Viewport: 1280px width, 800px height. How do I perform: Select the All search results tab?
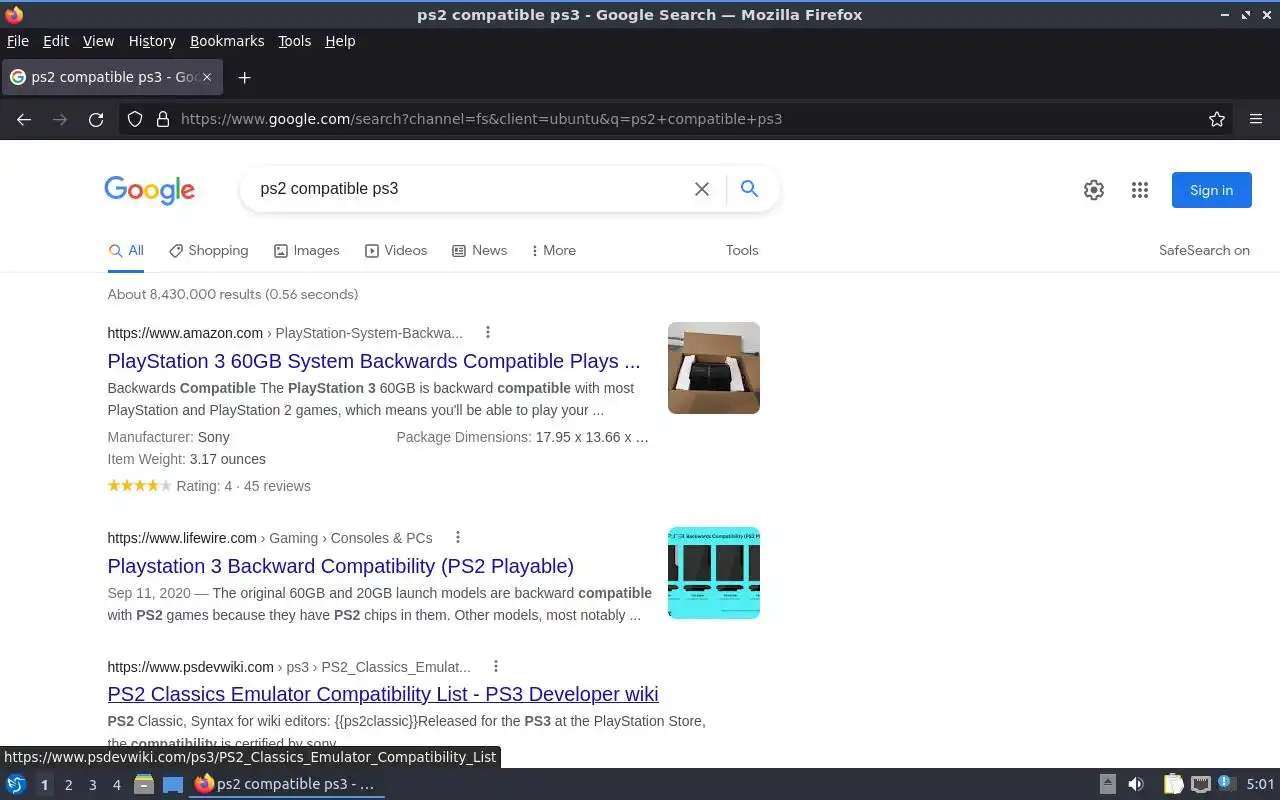click(126, 251)
